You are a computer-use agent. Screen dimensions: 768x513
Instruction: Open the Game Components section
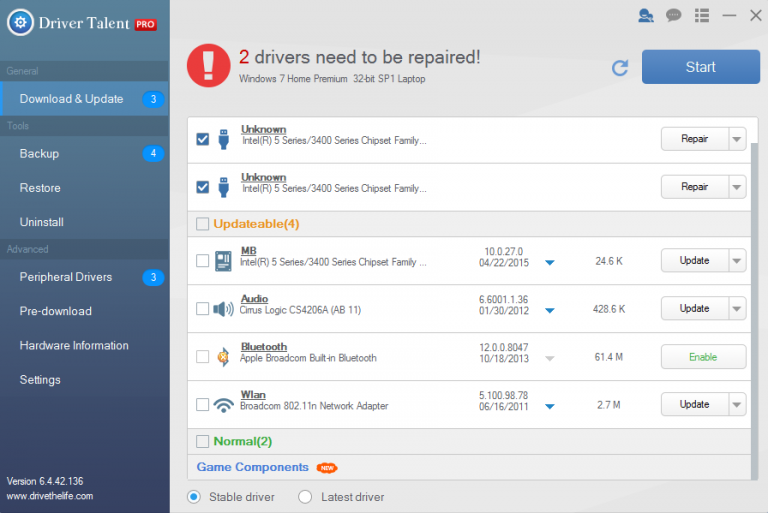point(252,467)
